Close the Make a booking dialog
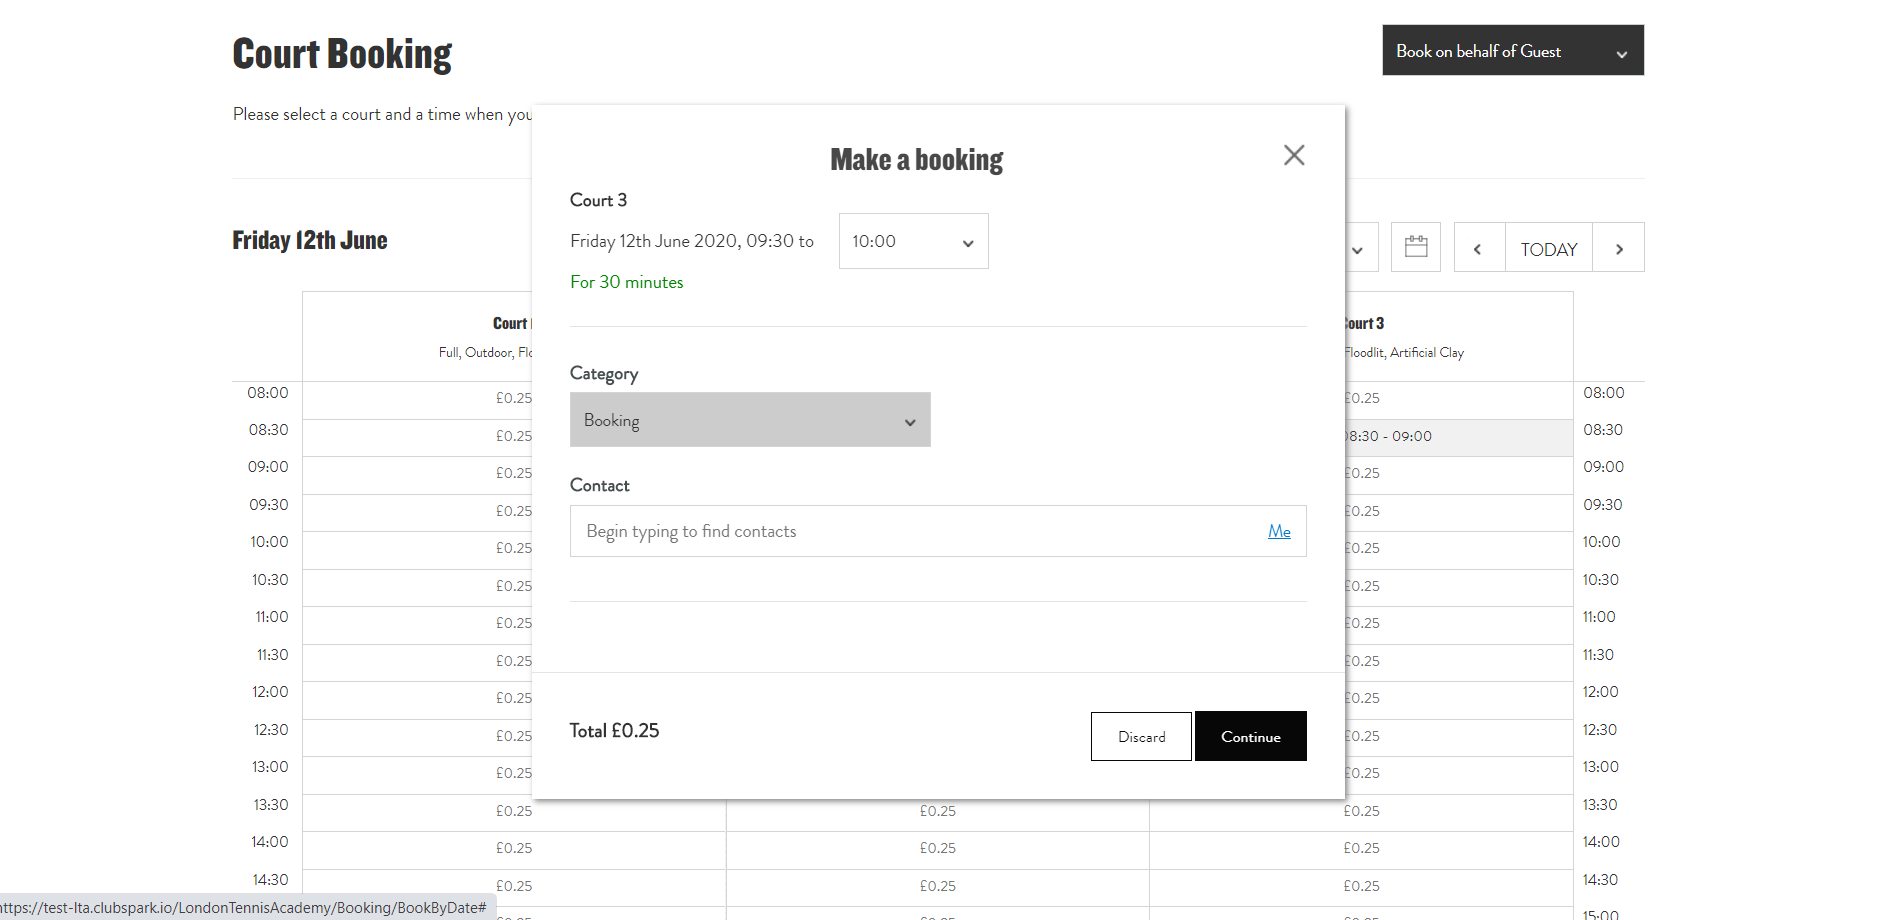1888x920 pixels. click(1293, 155)
